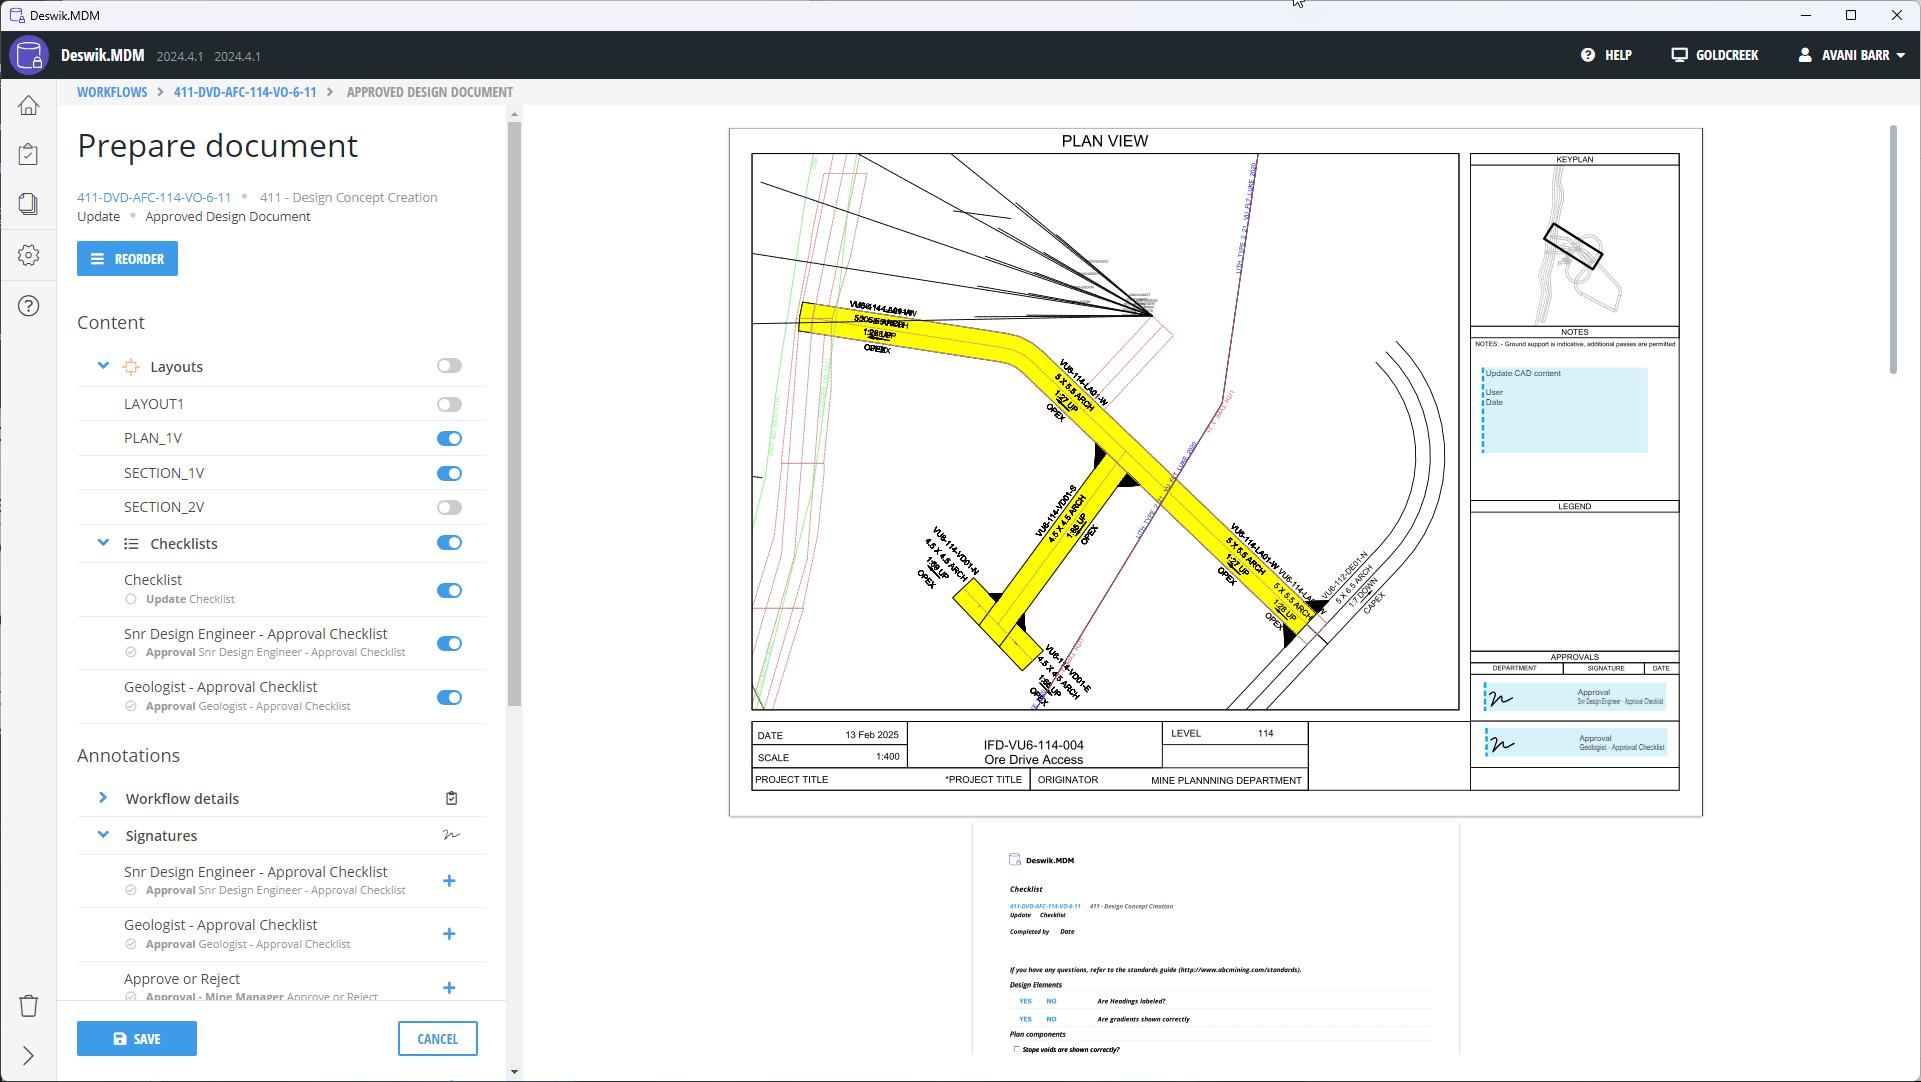
Task: Disable the PLAN_1V switch
Action: click(449, 439)
